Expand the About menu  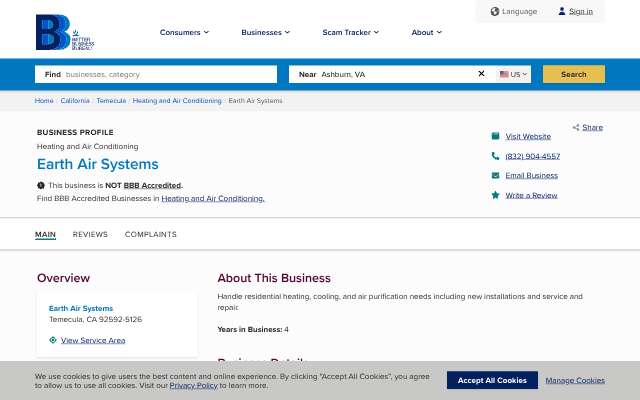click(427, 32)
